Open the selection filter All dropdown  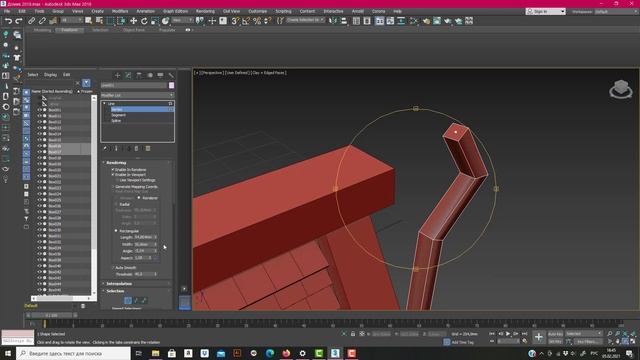click(71, 20)
